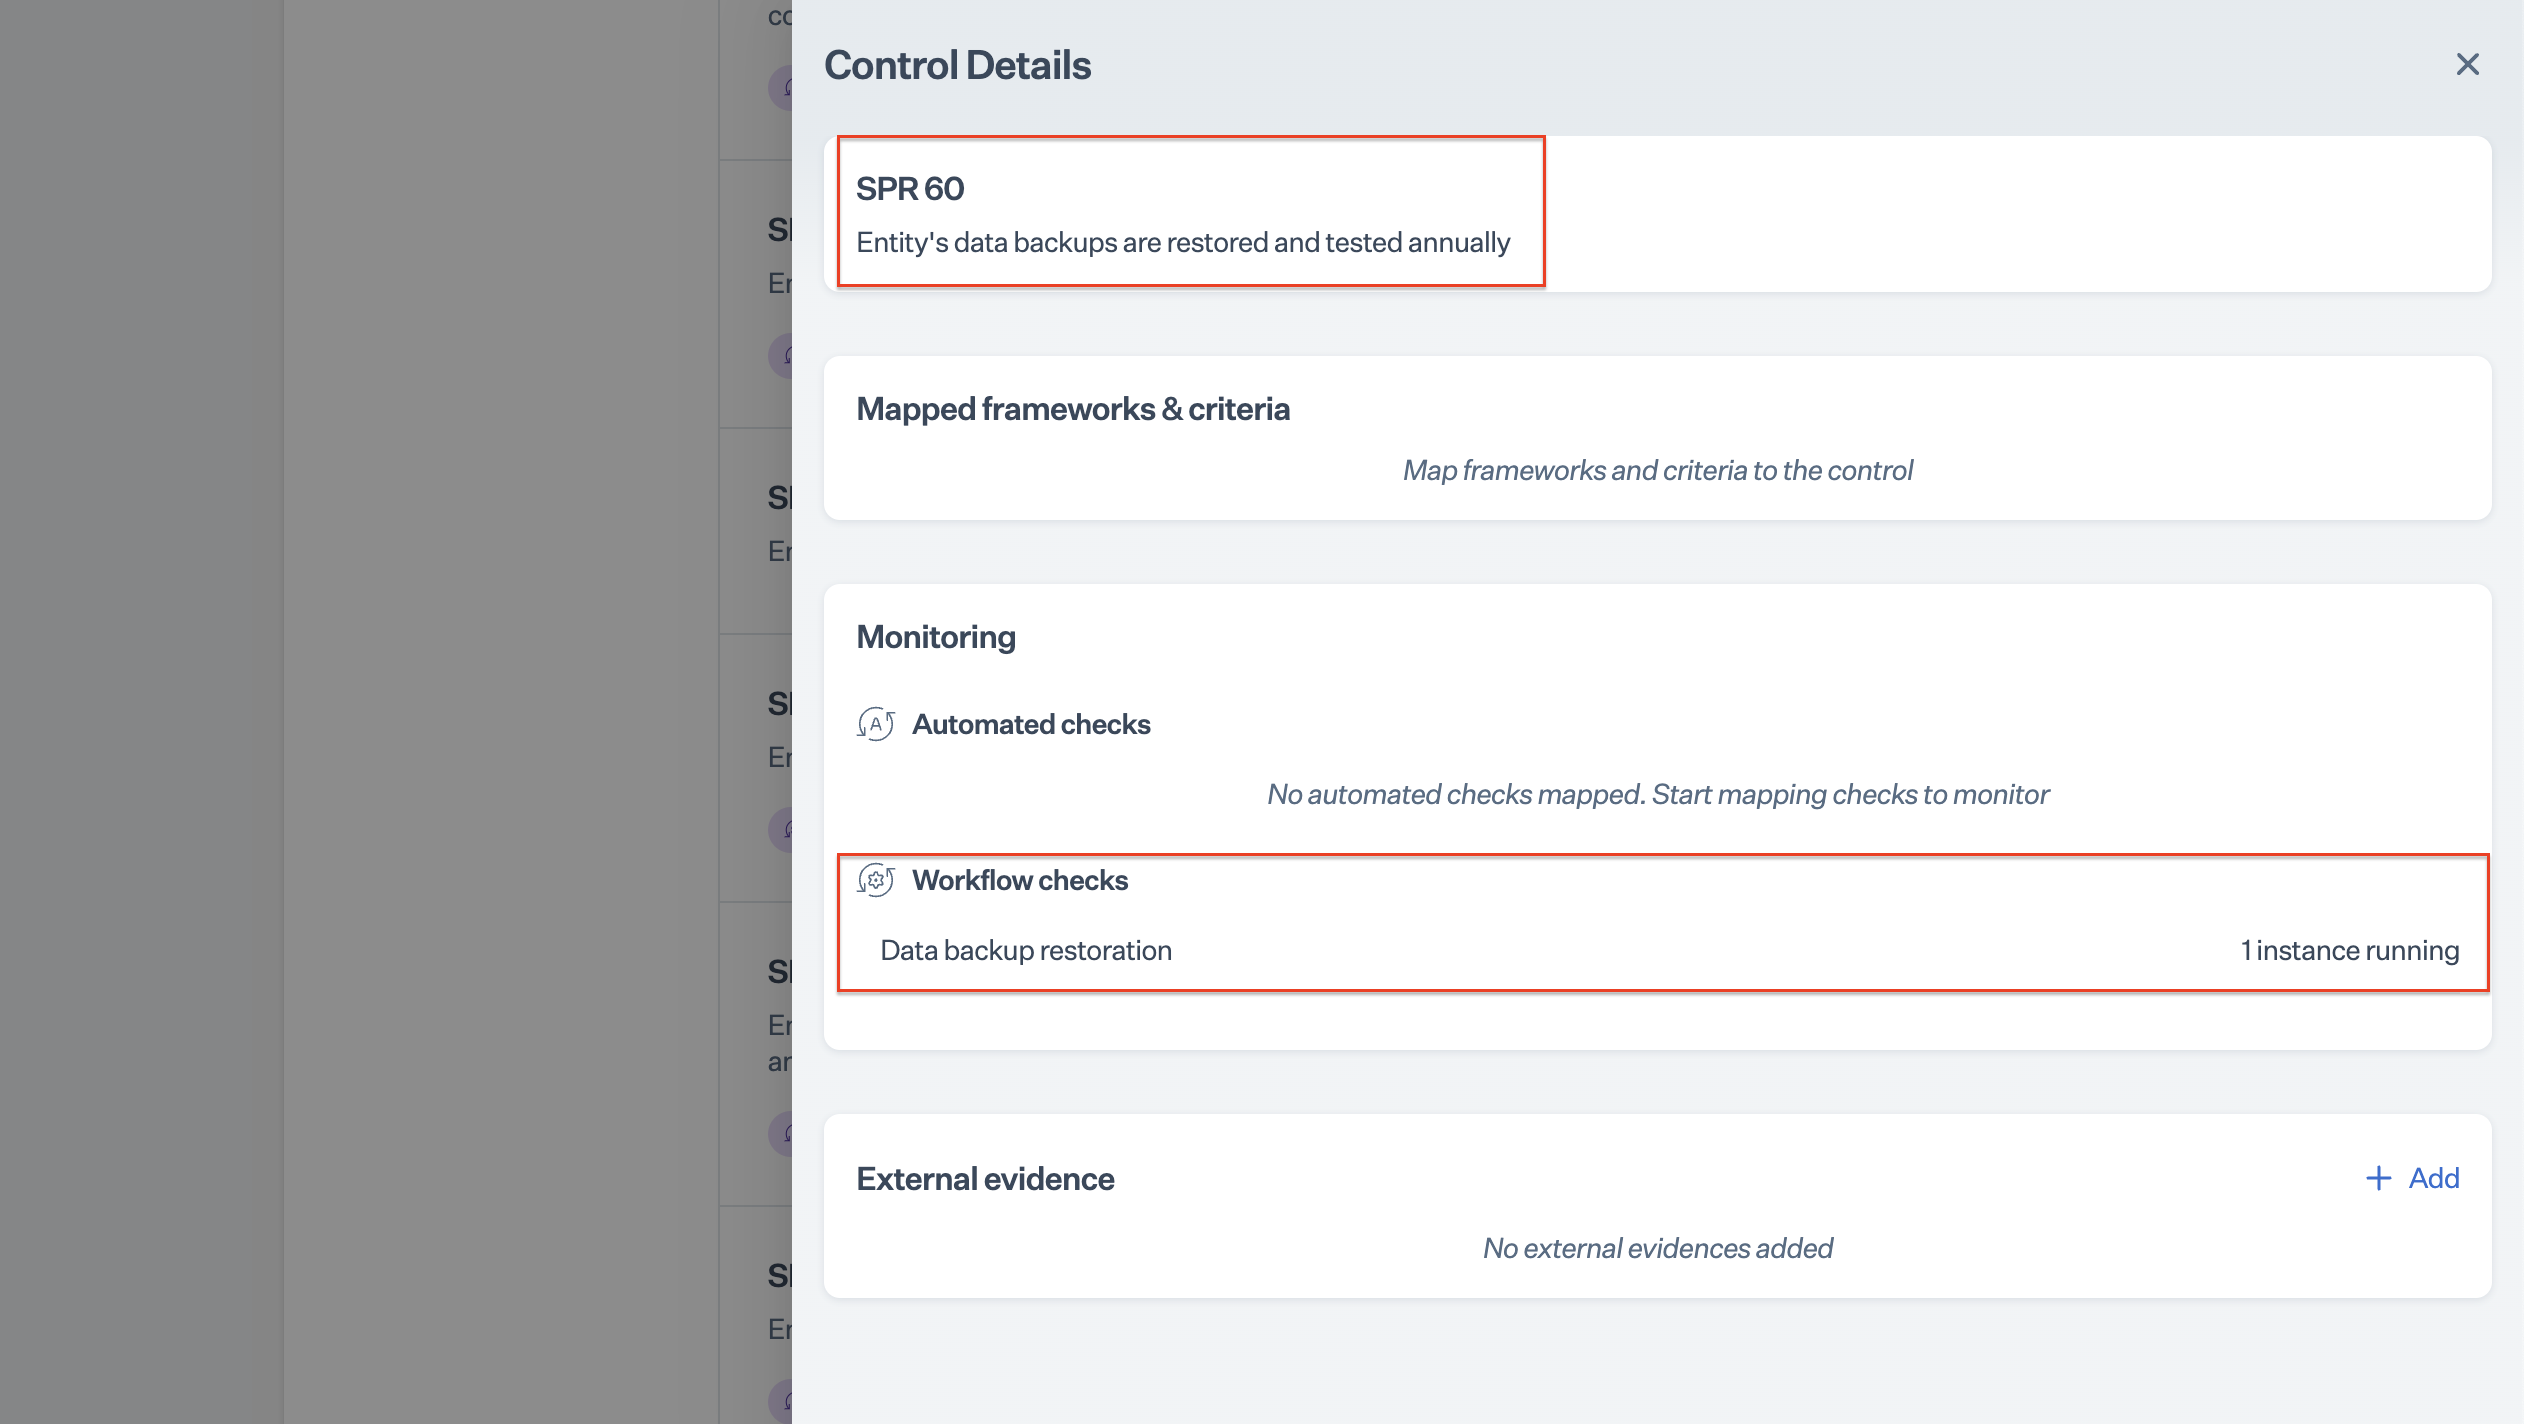Viewport: 2524px width, 1424px height.
Task: Click the dimmed overlay outside the panel
Action: pos(400,700)
